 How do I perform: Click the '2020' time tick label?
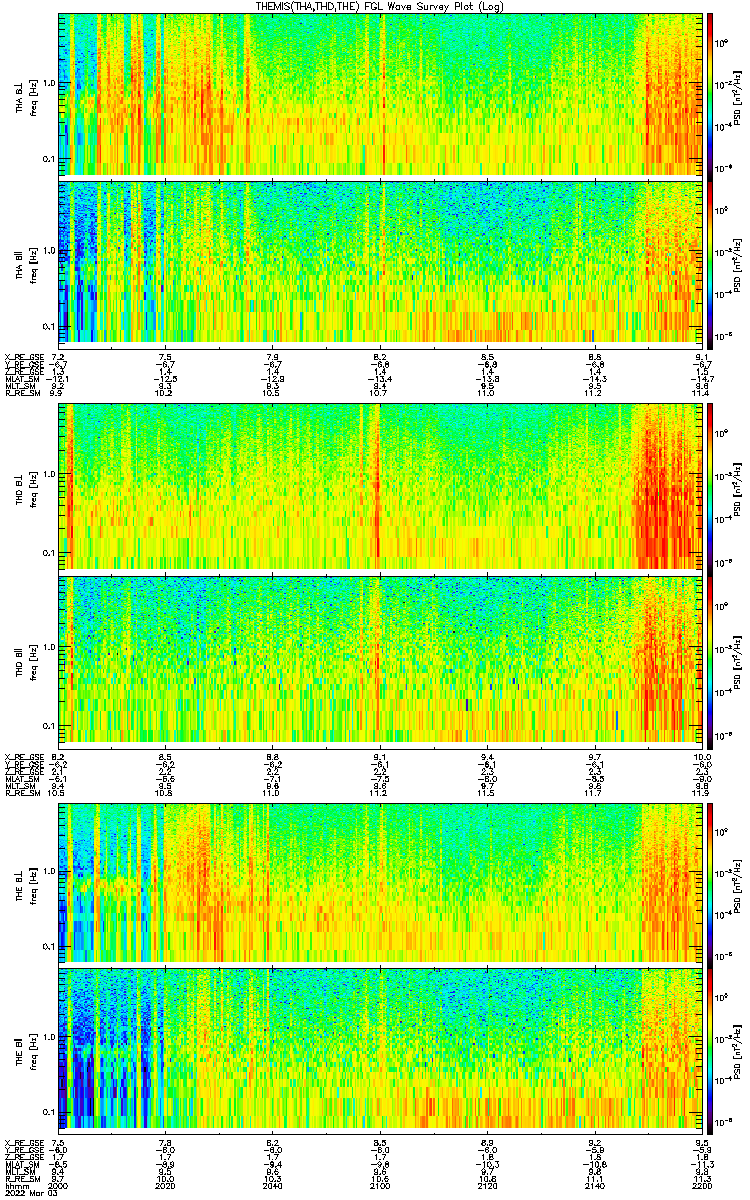coord(166,1187)
